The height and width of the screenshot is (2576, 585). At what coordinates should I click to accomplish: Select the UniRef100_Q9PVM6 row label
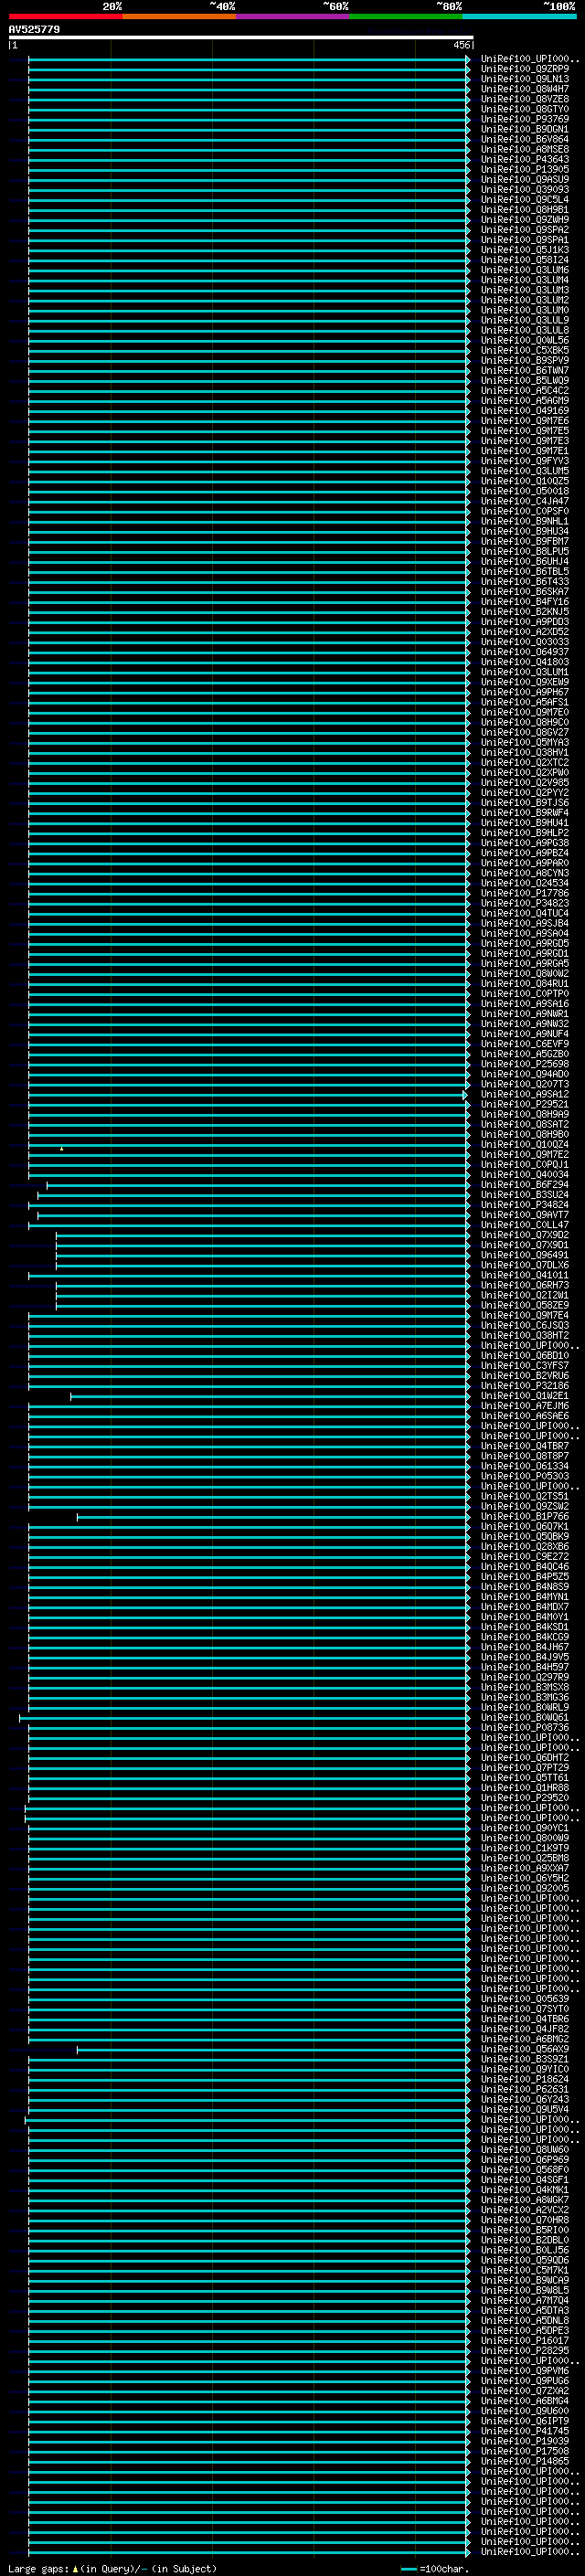(x=525, y=2370)
